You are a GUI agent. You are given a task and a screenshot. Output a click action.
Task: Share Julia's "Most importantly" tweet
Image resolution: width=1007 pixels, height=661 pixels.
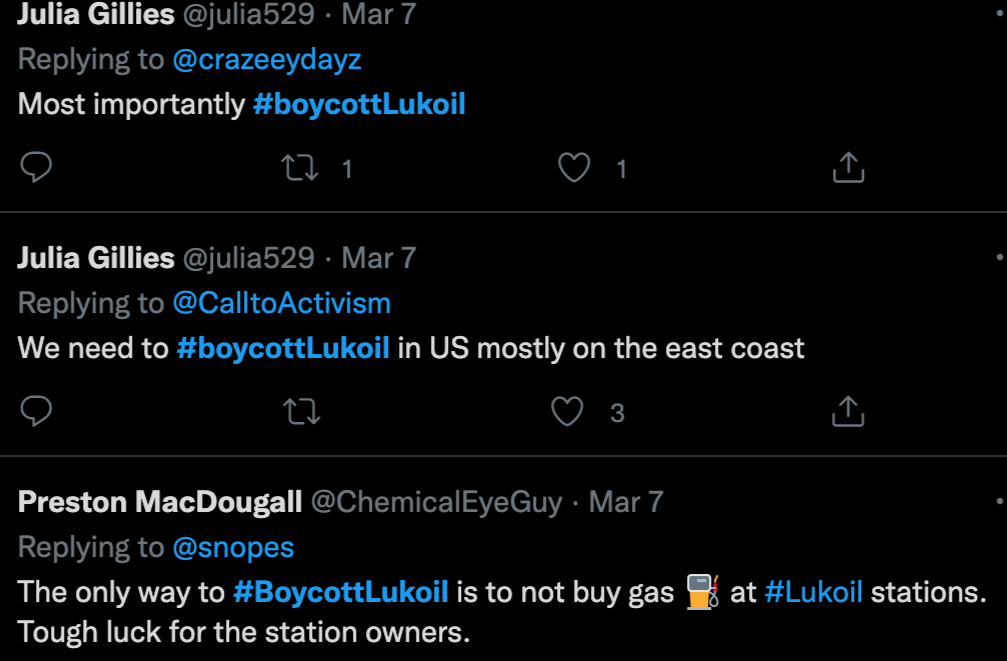click(x=848, y=168)
